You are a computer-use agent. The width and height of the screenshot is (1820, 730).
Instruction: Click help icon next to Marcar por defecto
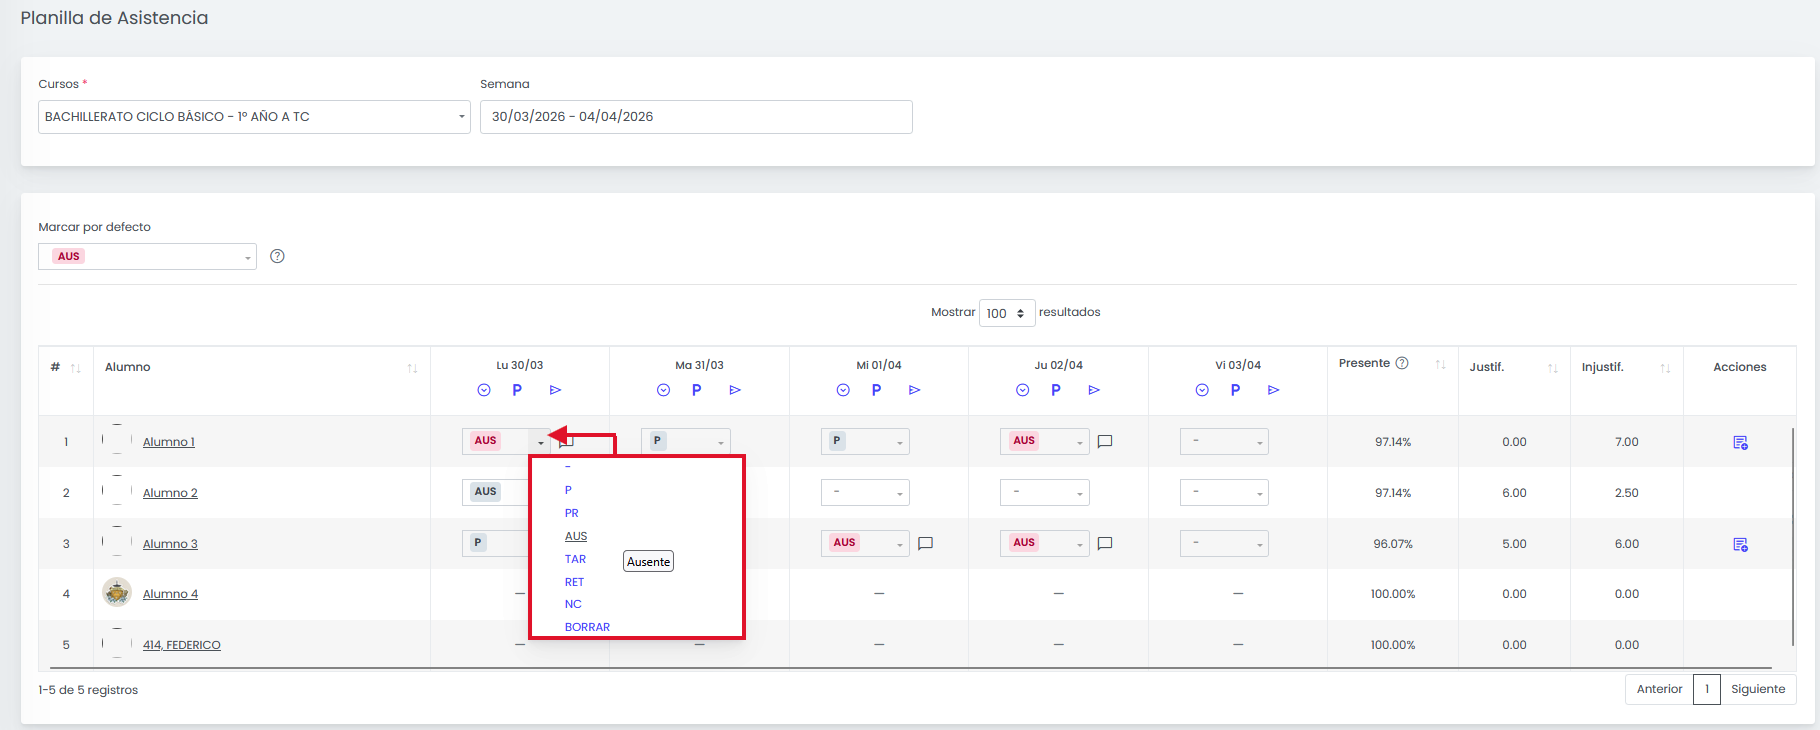coord(278,256)
